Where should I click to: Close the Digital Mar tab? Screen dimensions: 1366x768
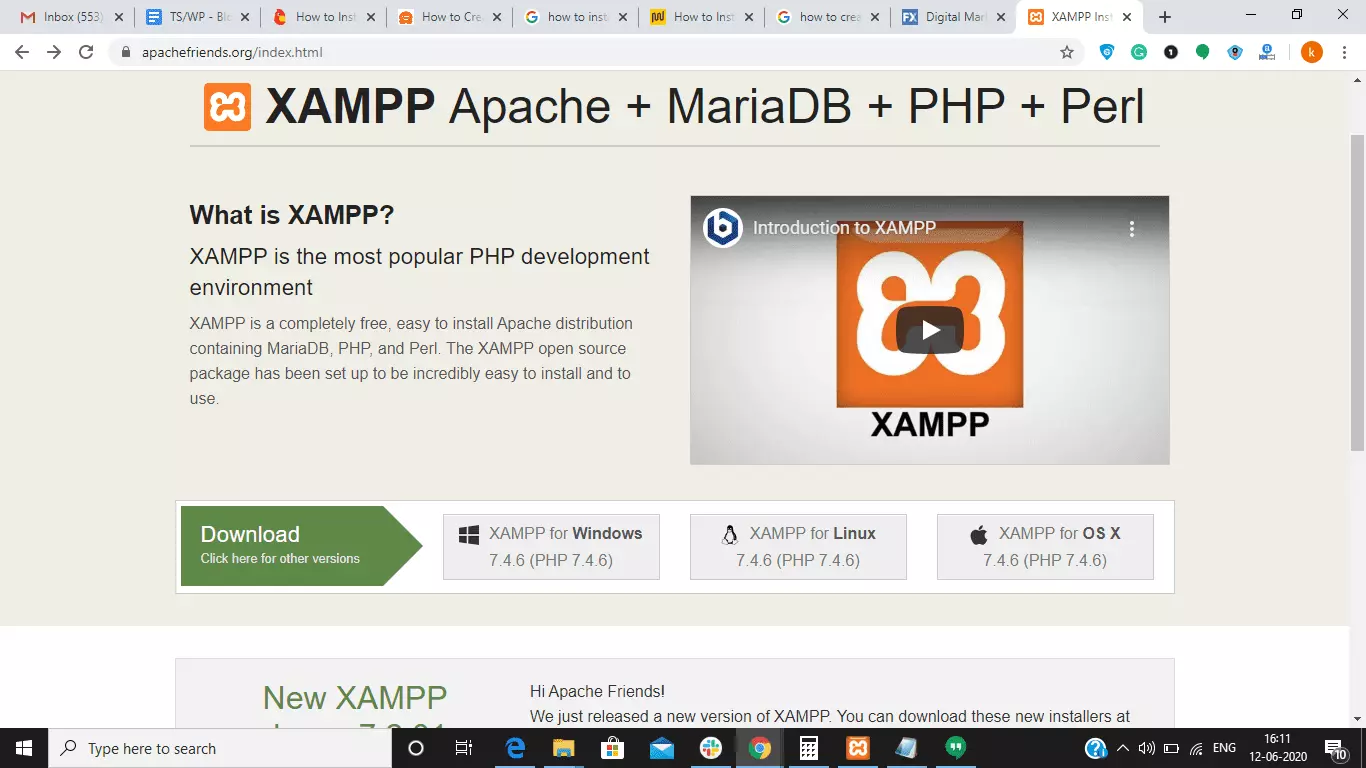1001,17
